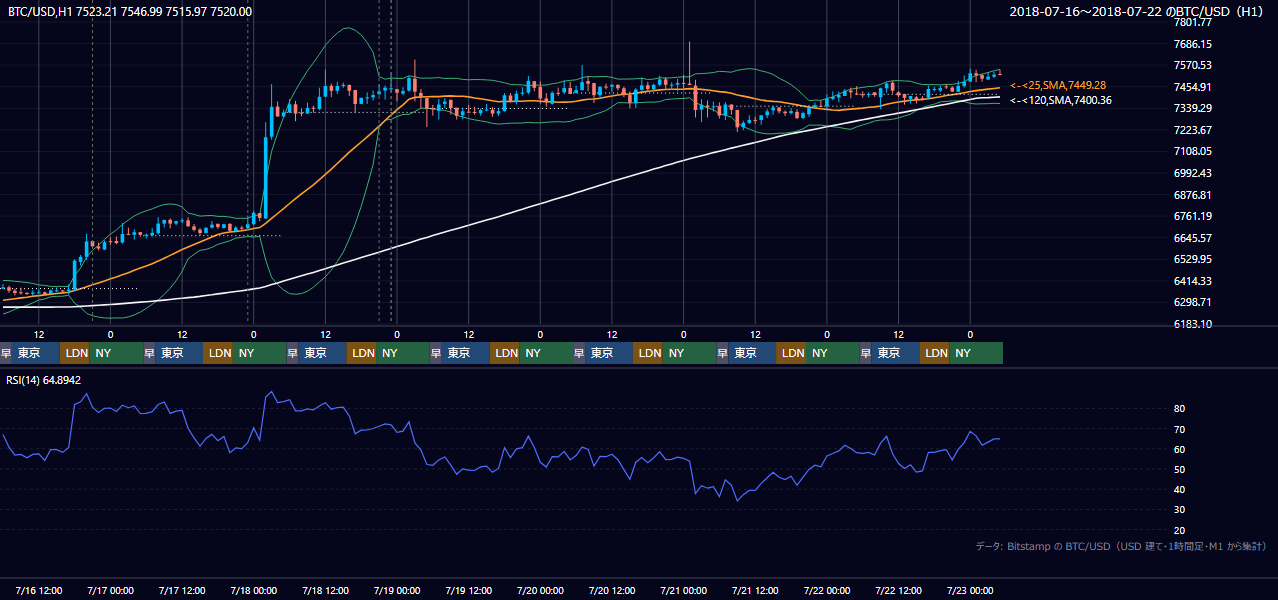This screenshot has width=1278, height=600.
Task: Click the BTC/USD,H1 OHLC header text
Action: pos(130,12)
